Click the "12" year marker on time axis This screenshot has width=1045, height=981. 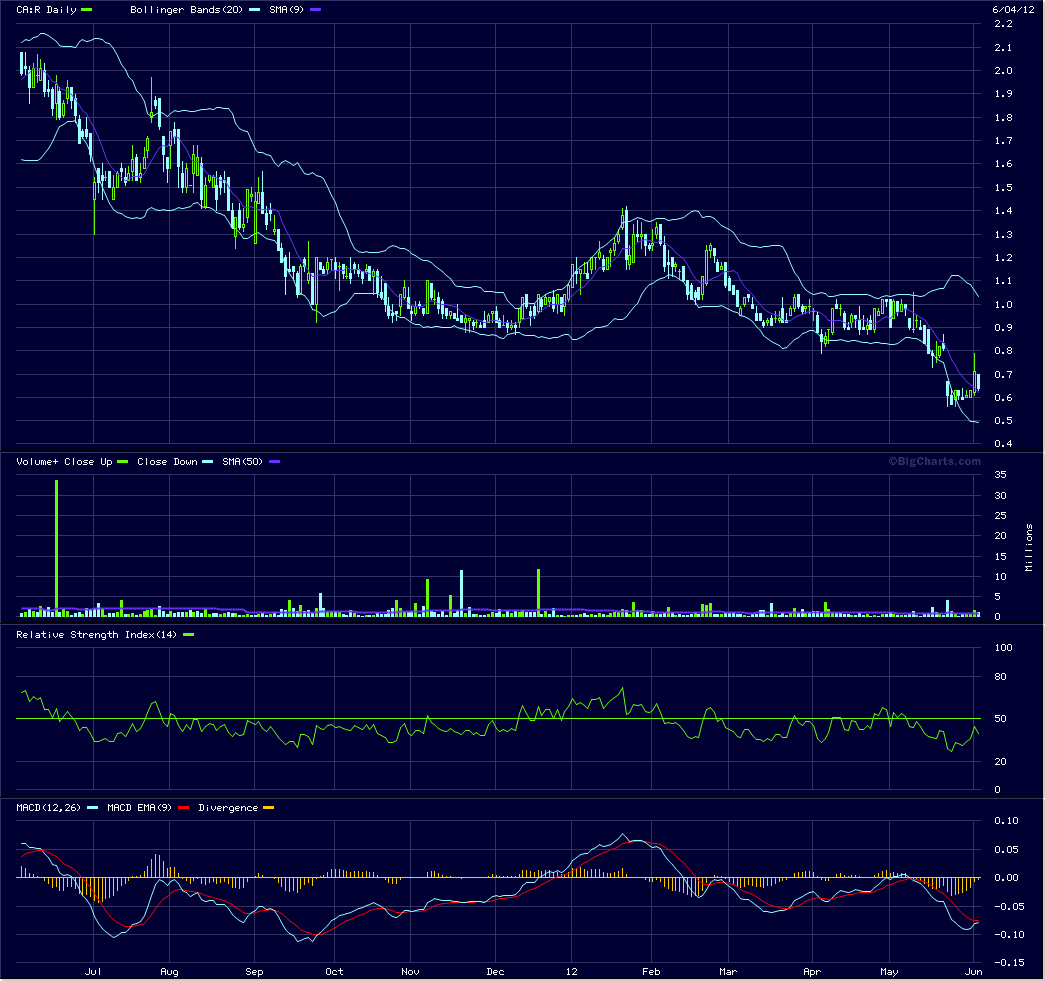(571, 972)
